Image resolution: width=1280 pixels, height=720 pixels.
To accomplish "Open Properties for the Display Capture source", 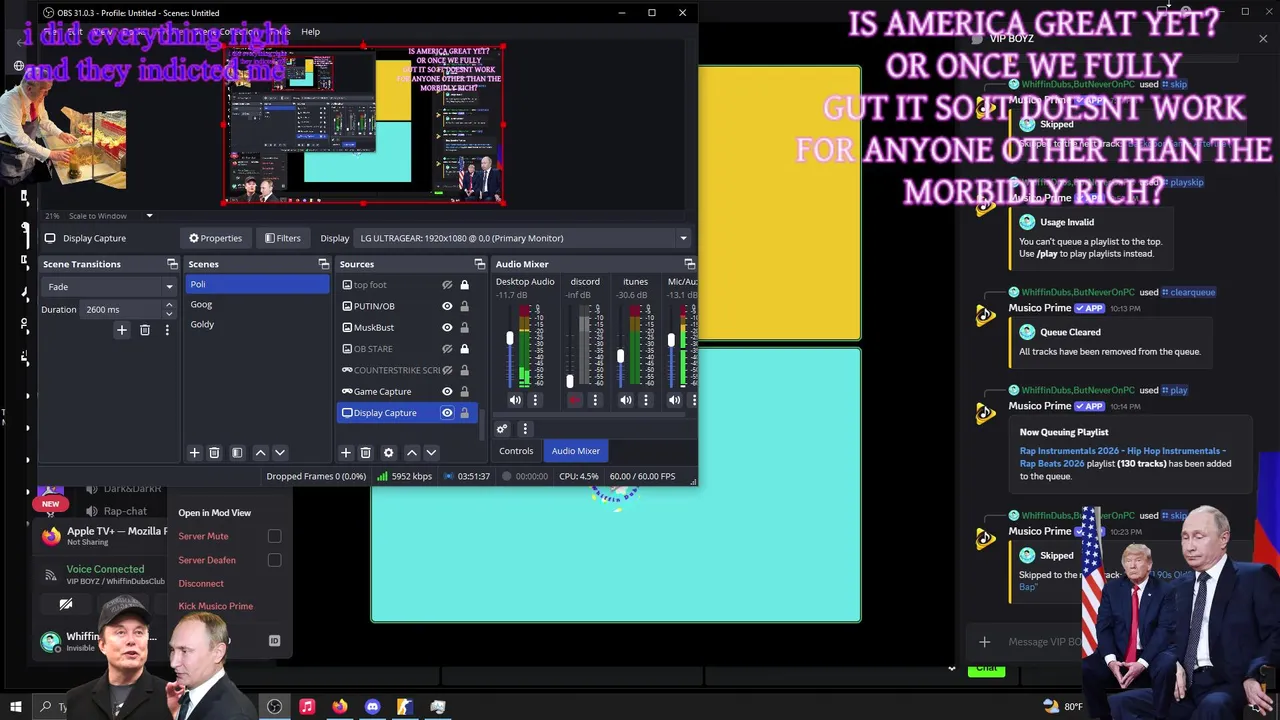I will point(215,238).
